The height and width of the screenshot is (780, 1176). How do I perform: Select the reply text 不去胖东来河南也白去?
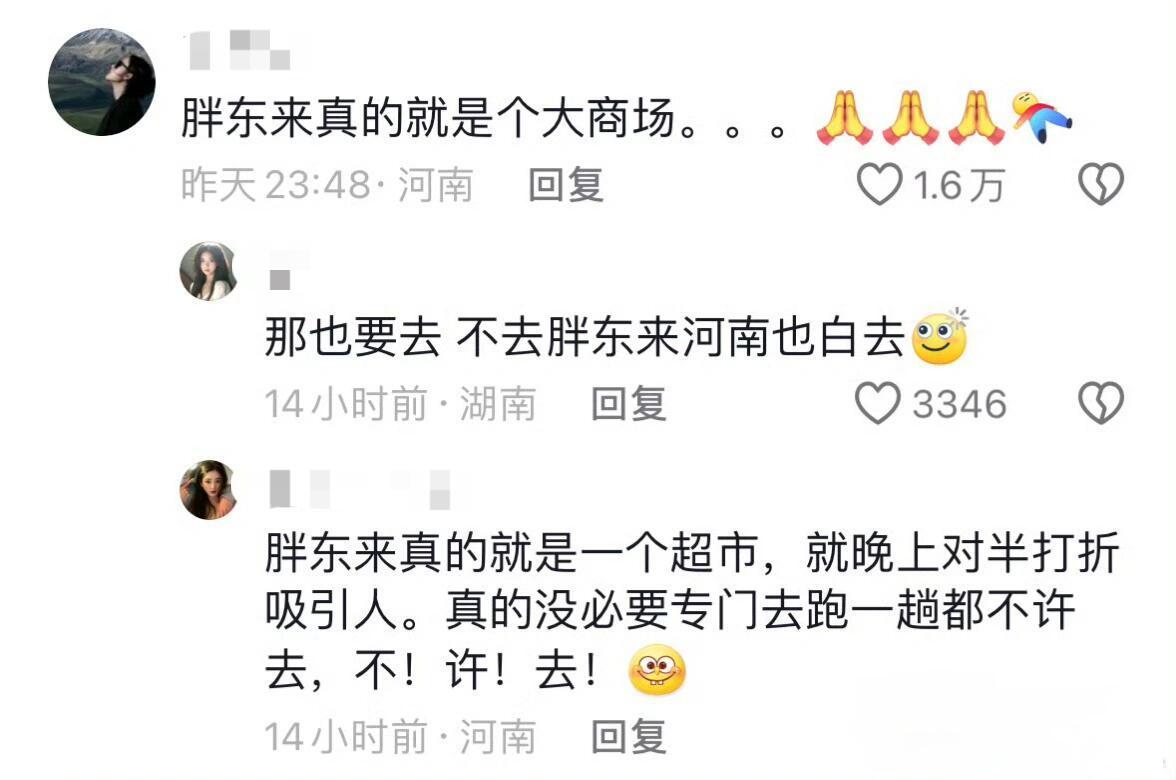pyautogui.click(x=680, y=337)
